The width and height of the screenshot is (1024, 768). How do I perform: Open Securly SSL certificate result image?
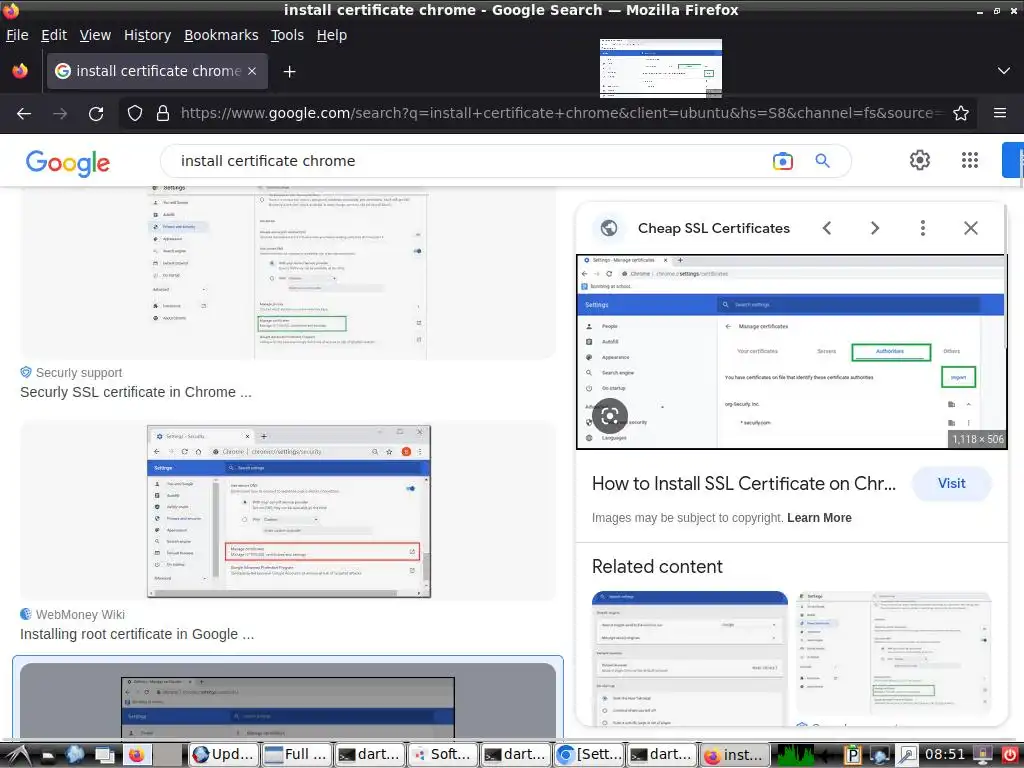click(288, 273)
